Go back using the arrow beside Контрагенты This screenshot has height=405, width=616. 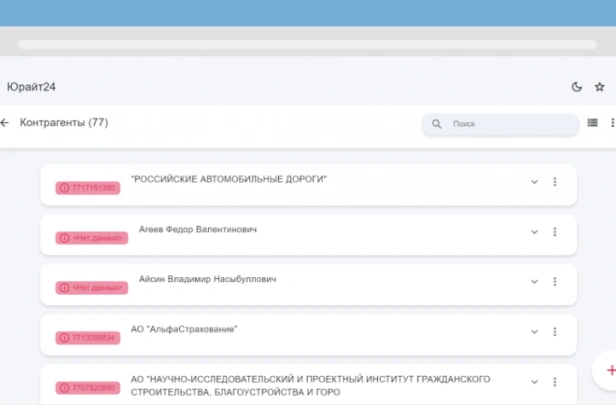click(x=5, y=123)
